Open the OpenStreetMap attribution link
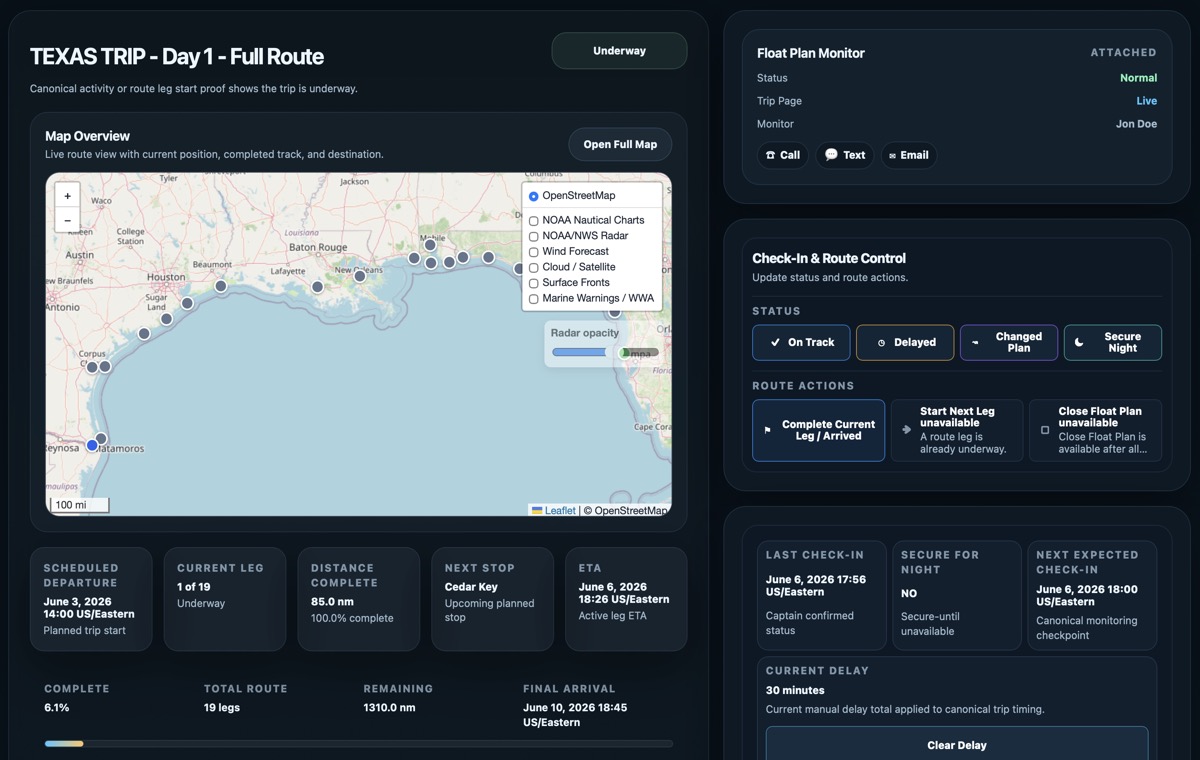Viewport: 1200px width, 760px height. [x=630, y=510]
